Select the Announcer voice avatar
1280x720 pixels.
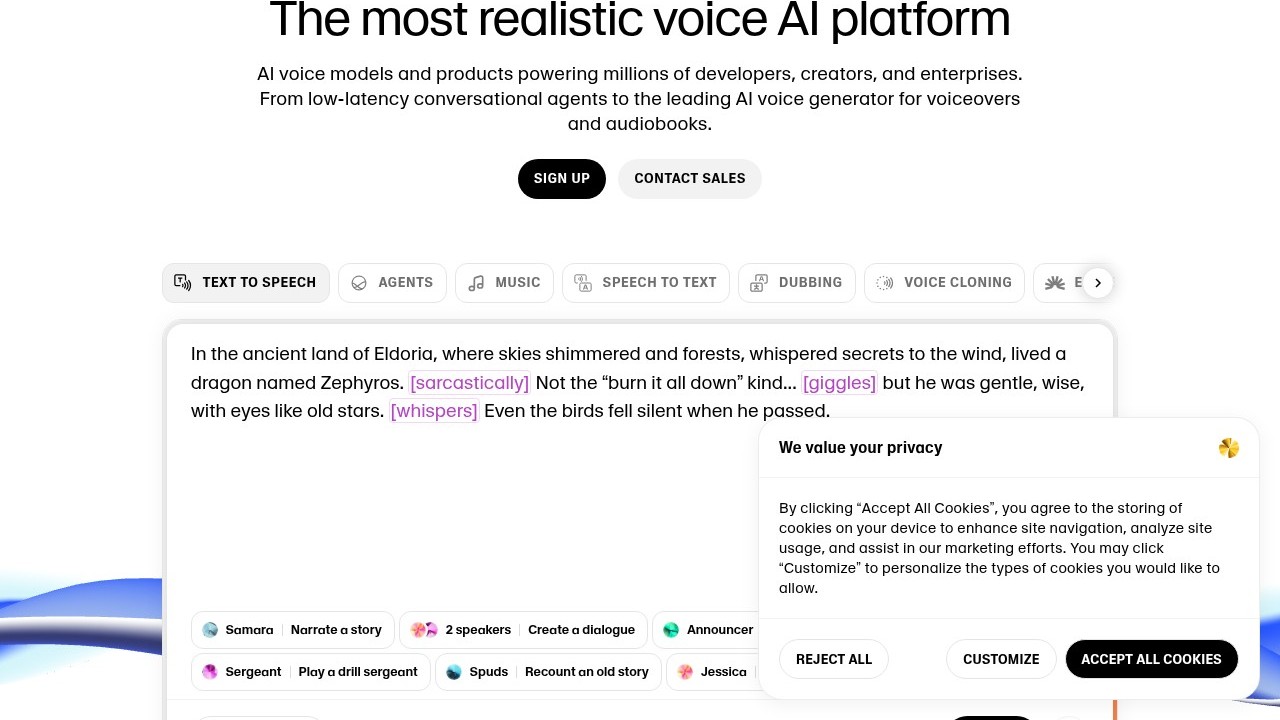click(671, 630)
